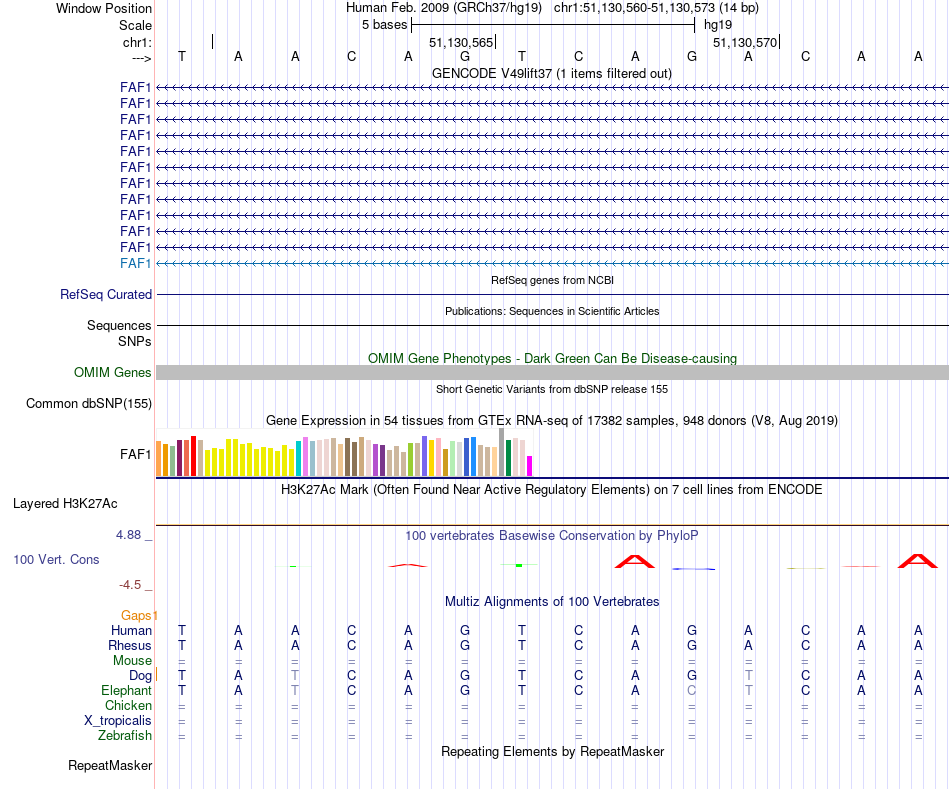This screenshot has height=789, width=950.
Task: Click the chr1: ruler label
Action: coord(137,42)
